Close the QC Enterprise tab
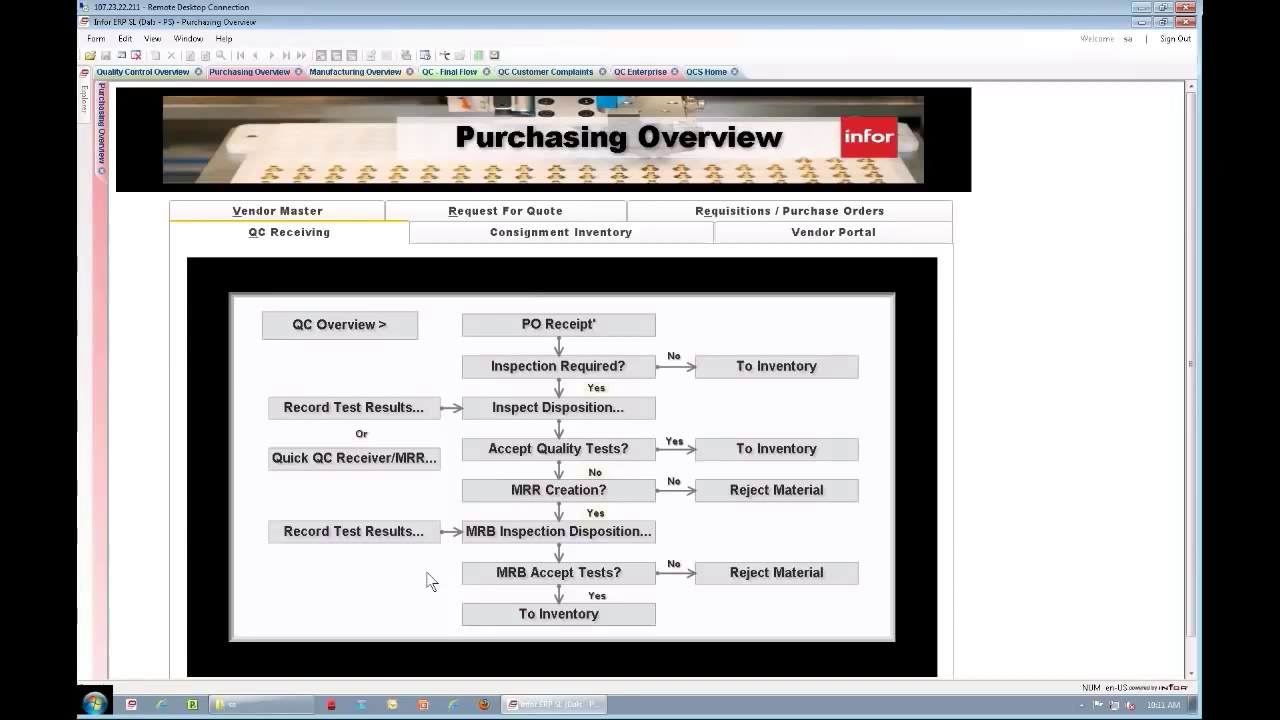 pyautogui.click(x=675, y=72)
